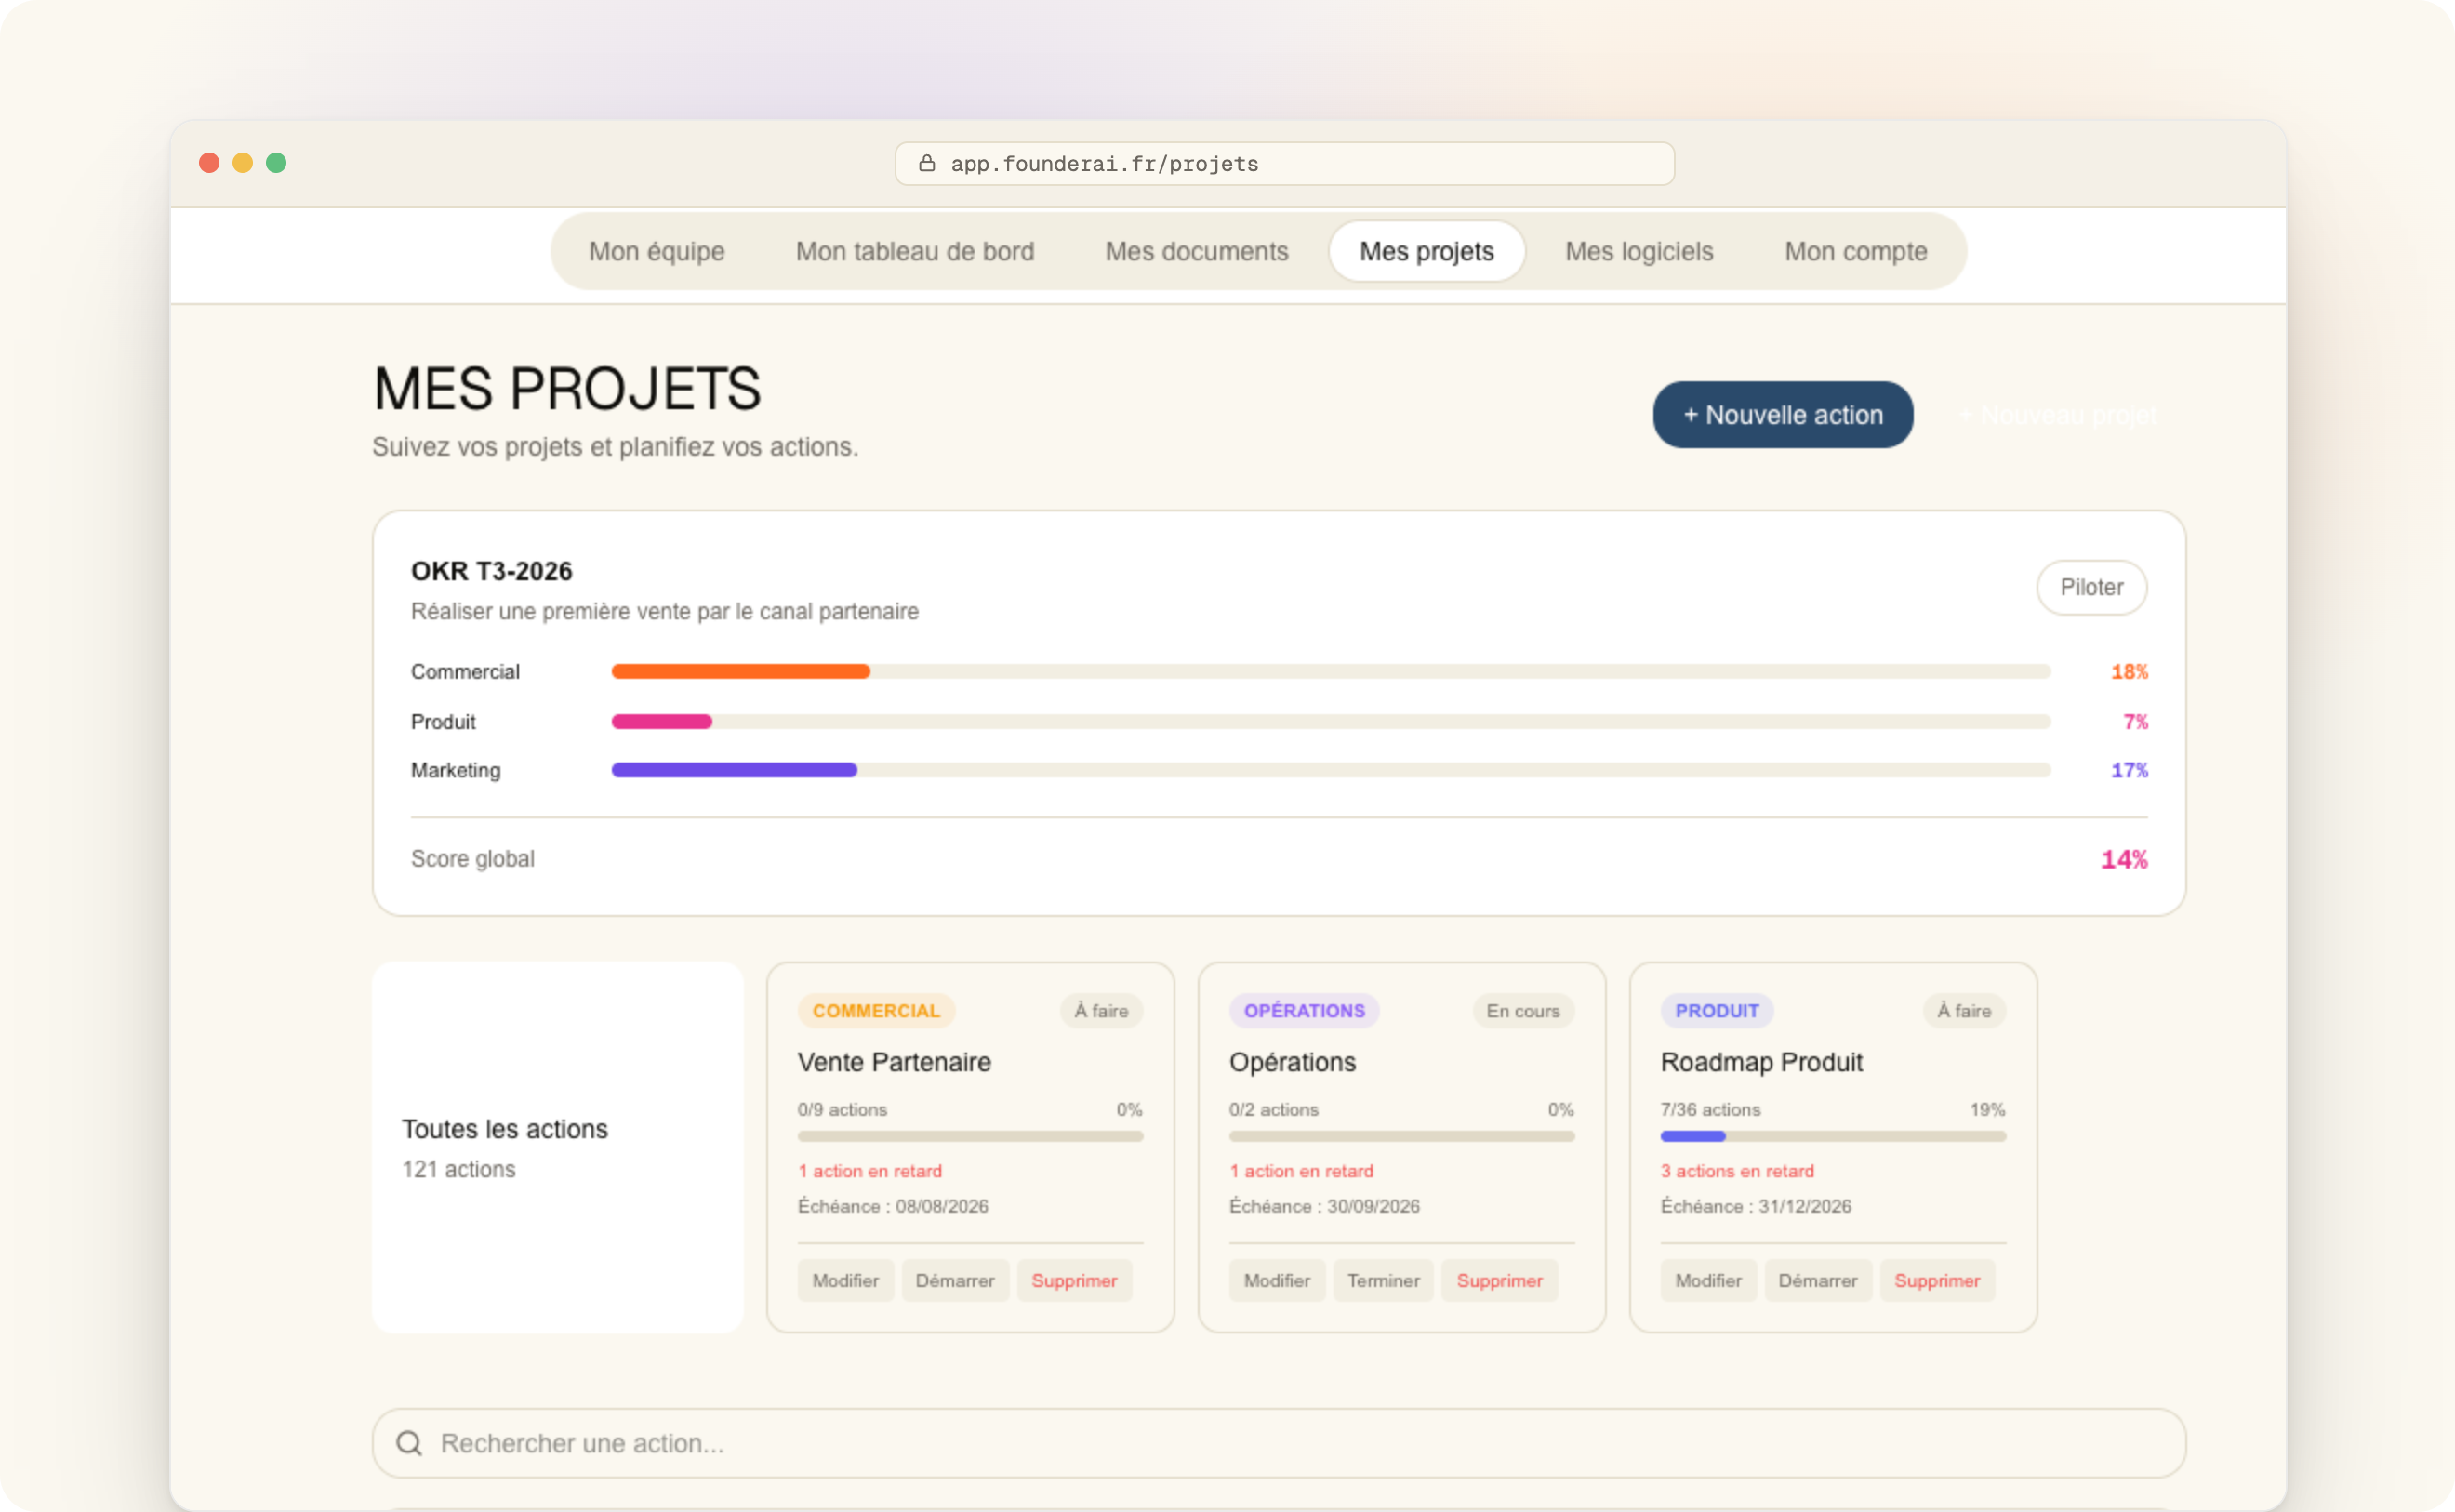The image size is (2455, 1512).
Task: Open the Opérations project title
Action: point(1292,1062)
